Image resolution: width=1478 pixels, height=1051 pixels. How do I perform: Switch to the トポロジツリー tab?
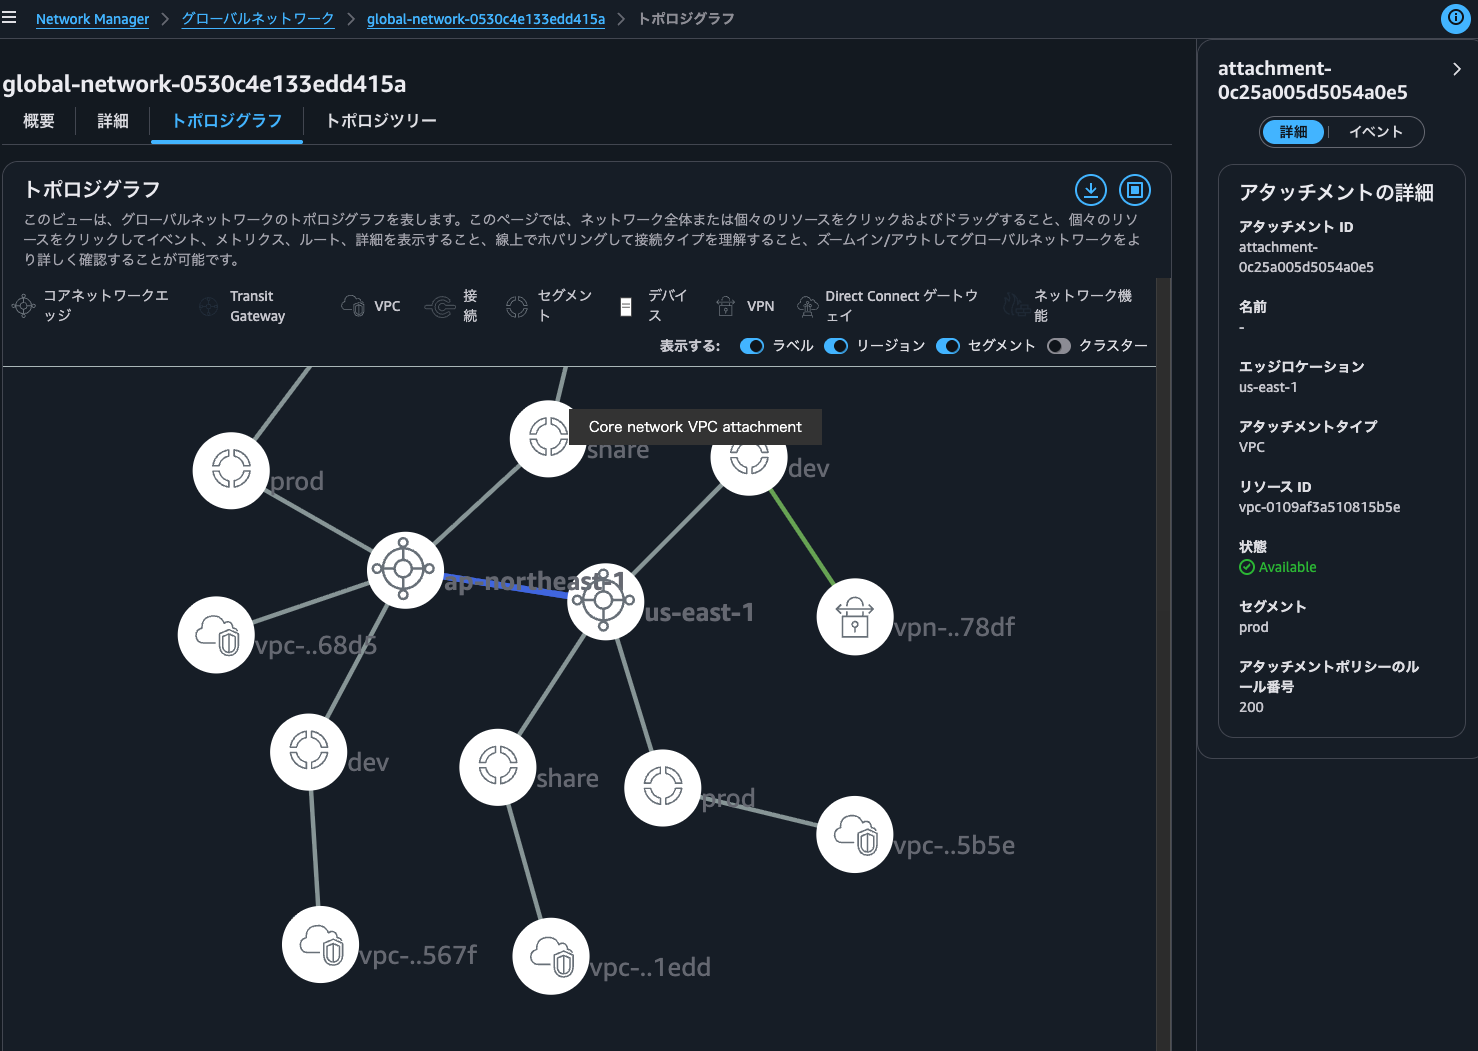[381, 121]
